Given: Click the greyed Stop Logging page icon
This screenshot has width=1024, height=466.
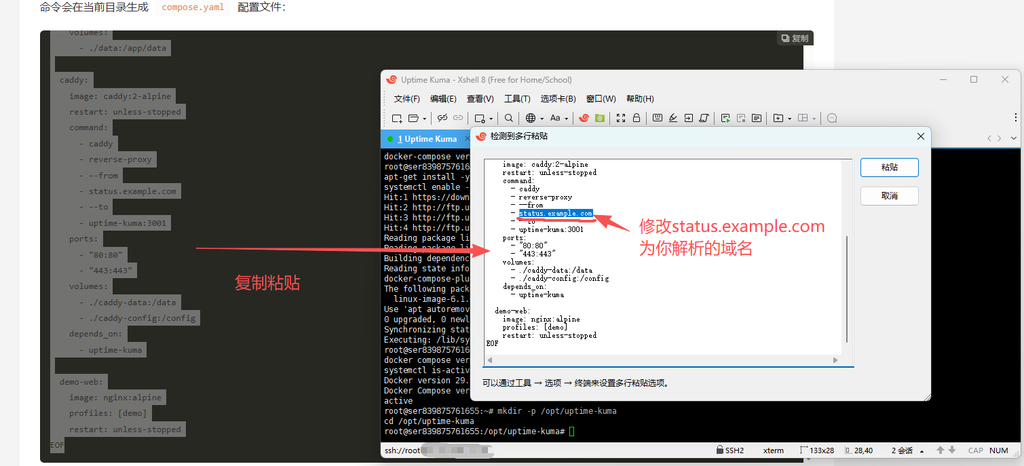Looking at the screenshot, I should [741, 118].
